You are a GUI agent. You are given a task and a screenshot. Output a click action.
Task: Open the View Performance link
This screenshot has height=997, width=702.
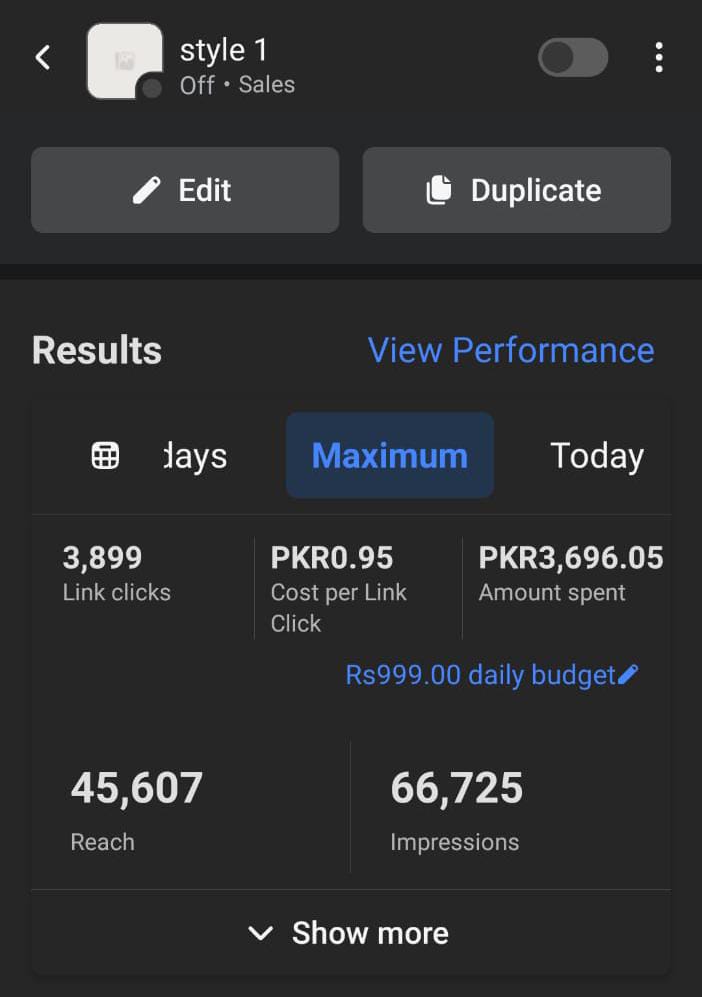(510, 350)
